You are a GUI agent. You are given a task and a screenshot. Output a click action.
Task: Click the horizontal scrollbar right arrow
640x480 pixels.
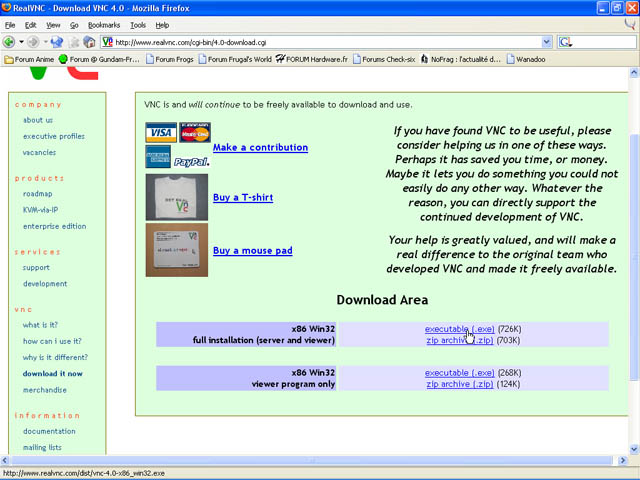click(x=623, y=460)
